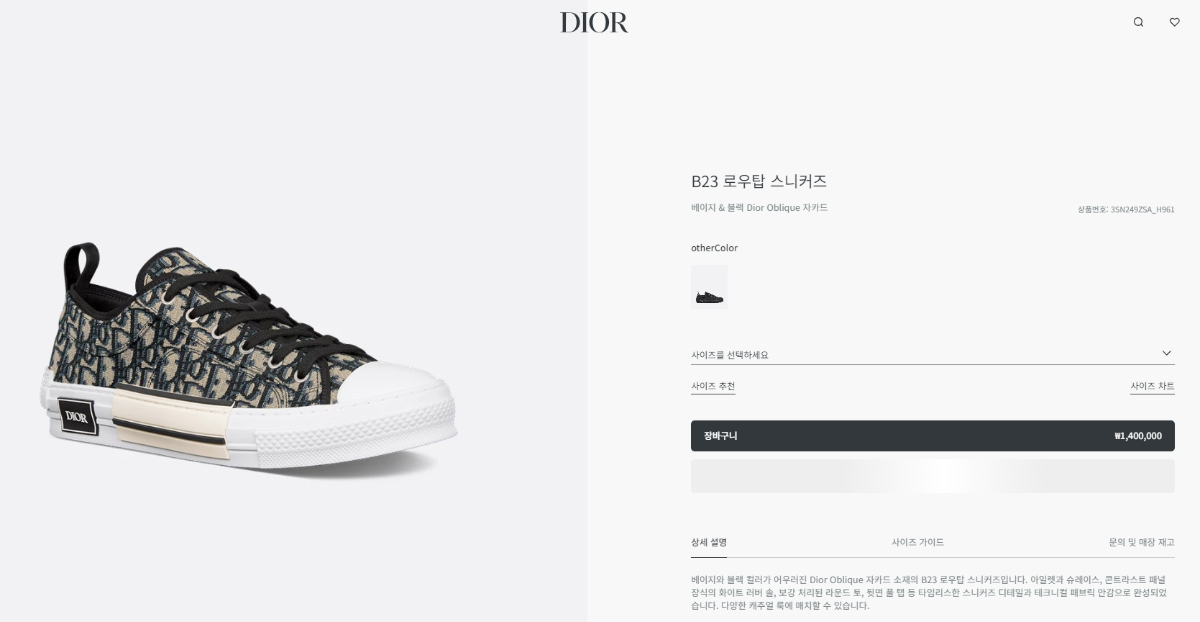Screen dimensions: 1200x622
Task: Click the size dropdown chevron arrow
Action: click(x=1166, y=353)
